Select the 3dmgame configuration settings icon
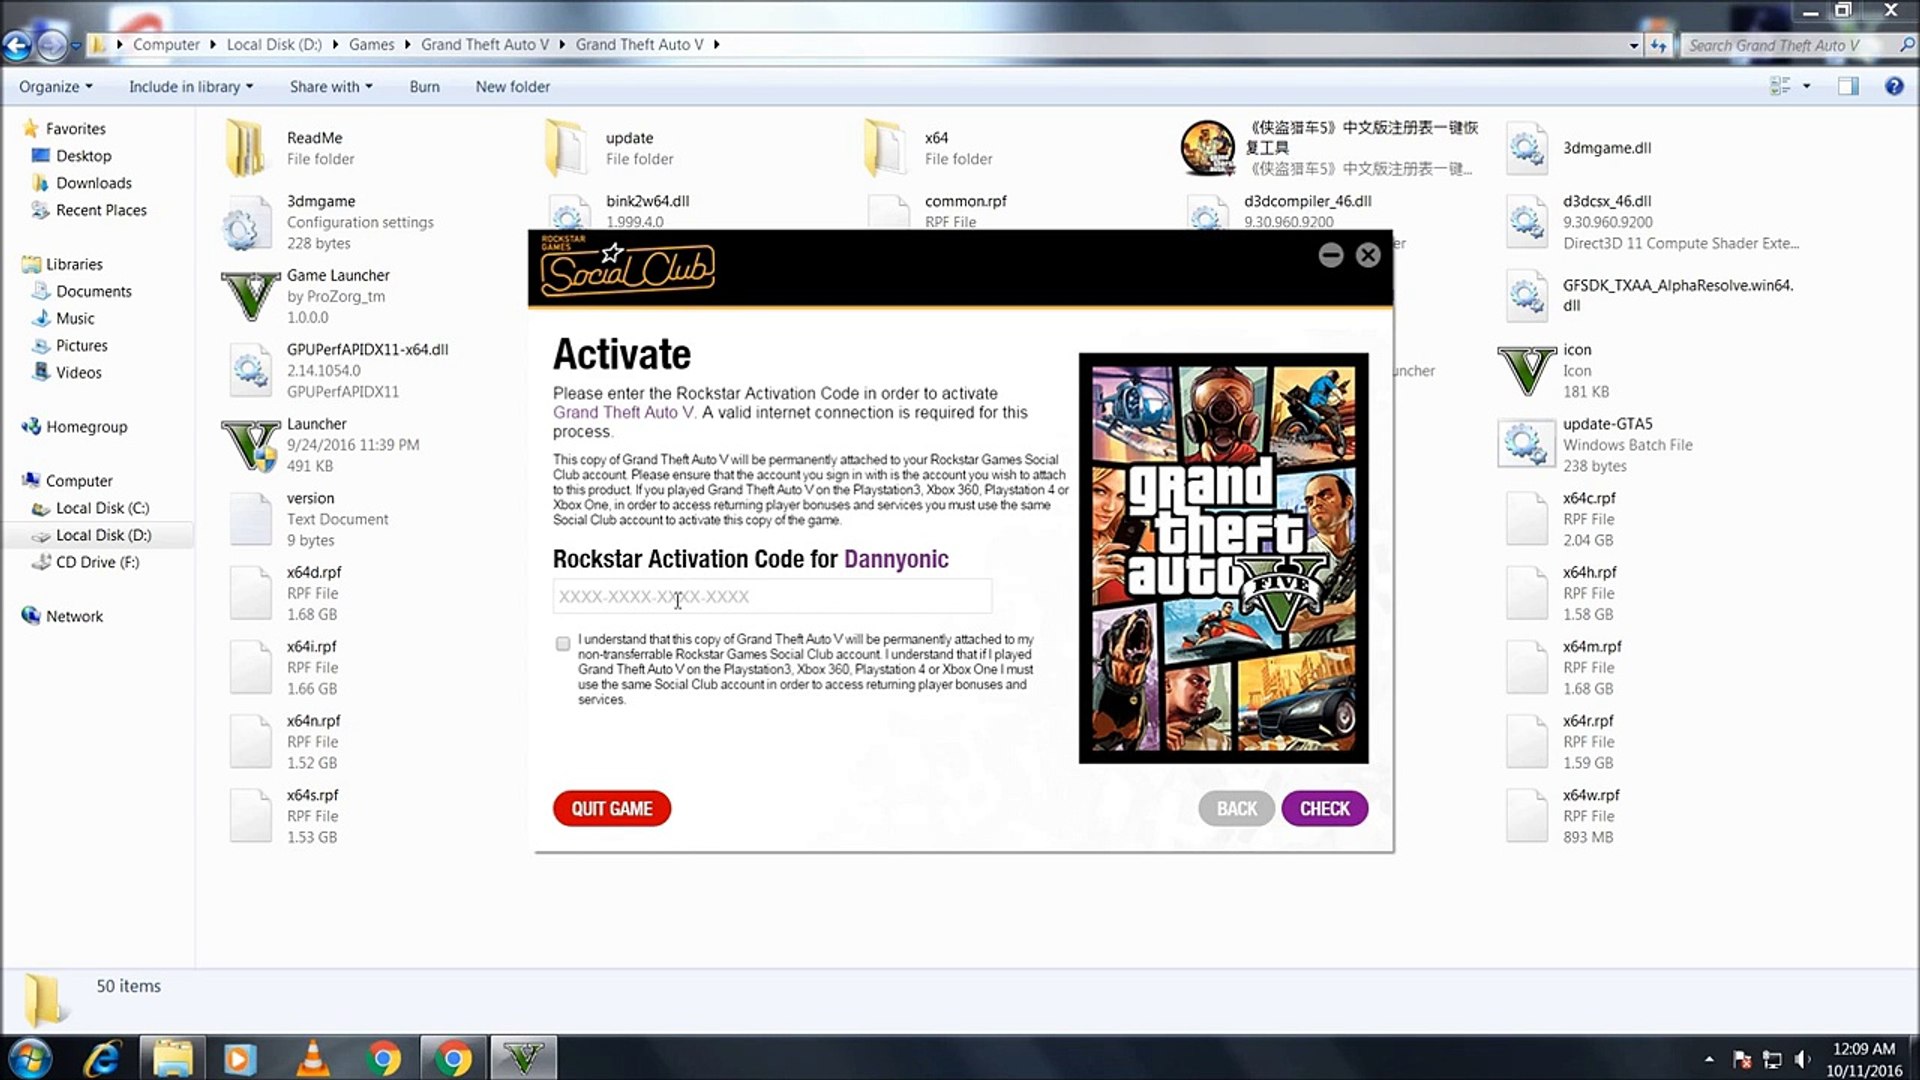Screen dimensions: 1920x1080 coord(246,224)
